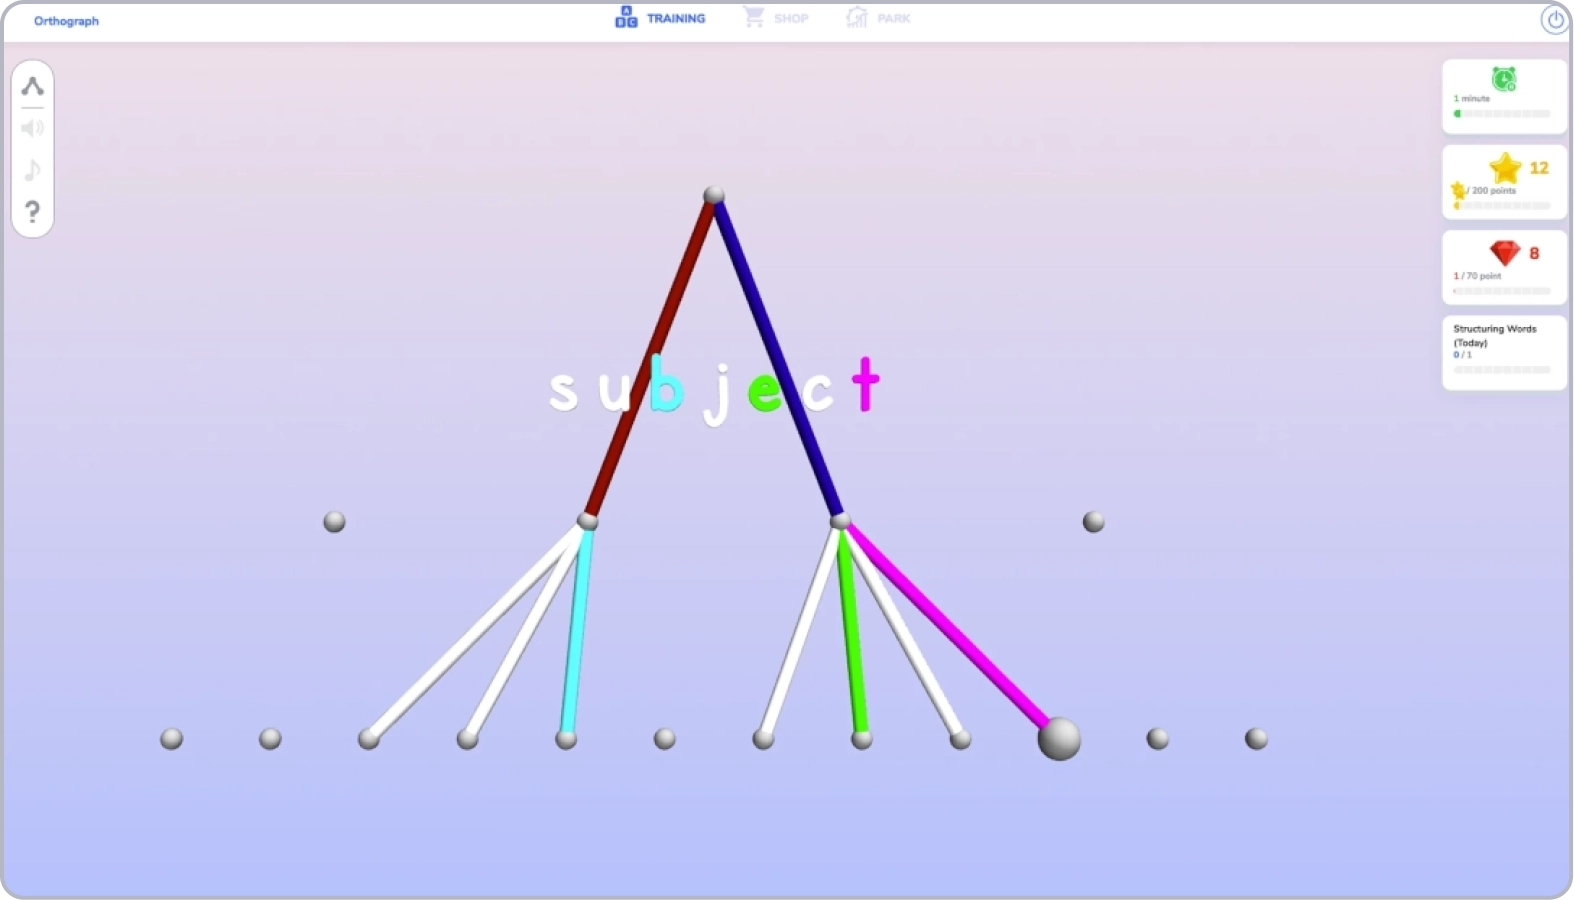This screenshot has height=900, width=1574.
Task: Select the top root node of tree
Action: pyautogui.click(x=714, y=195)
